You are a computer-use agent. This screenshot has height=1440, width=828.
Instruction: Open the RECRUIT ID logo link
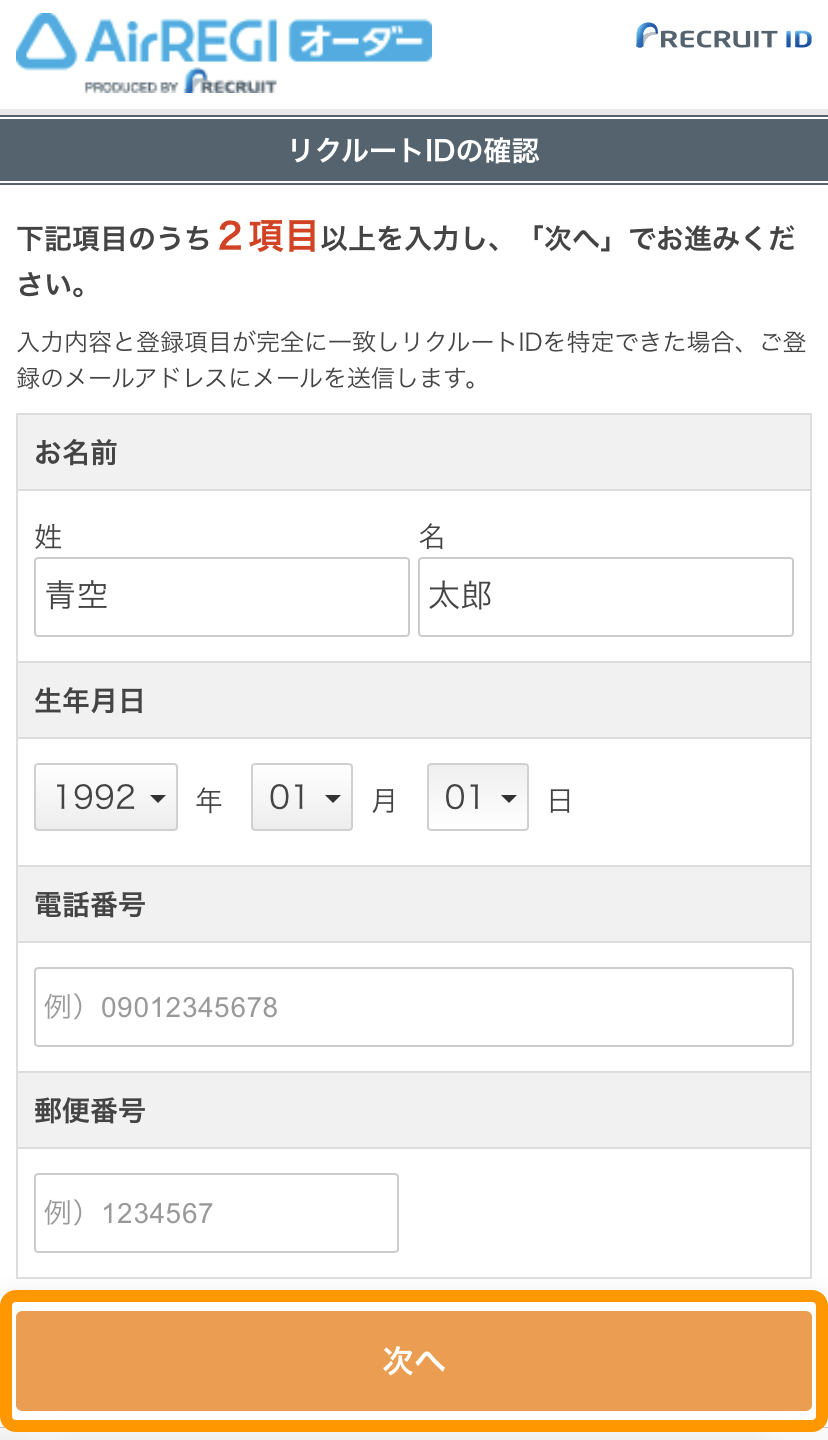pos(724,38)
